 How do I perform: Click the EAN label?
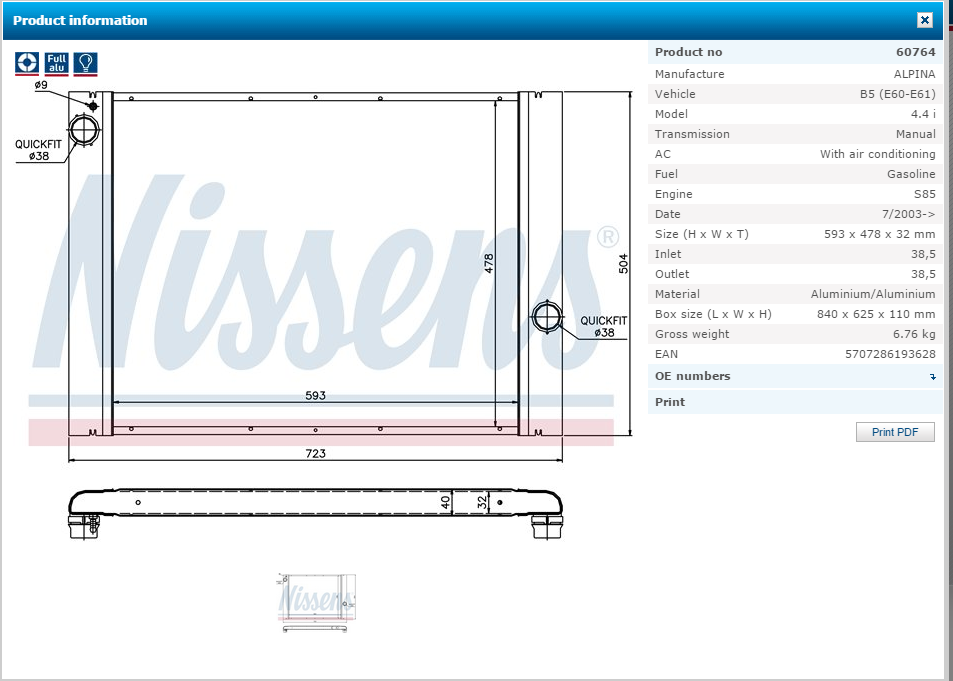(666, 354)
